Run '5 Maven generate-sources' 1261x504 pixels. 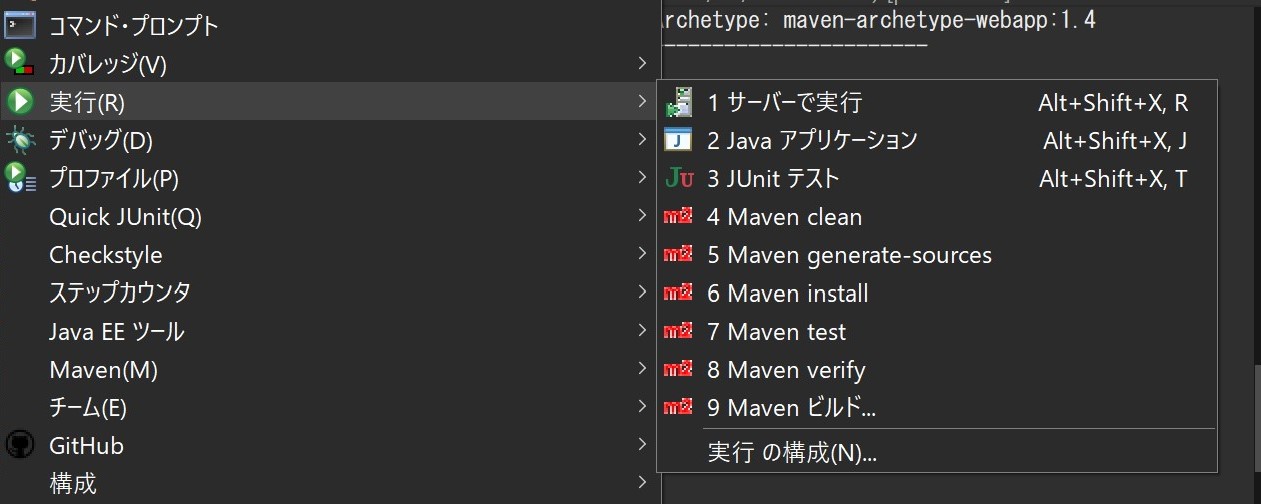(937, 255)
